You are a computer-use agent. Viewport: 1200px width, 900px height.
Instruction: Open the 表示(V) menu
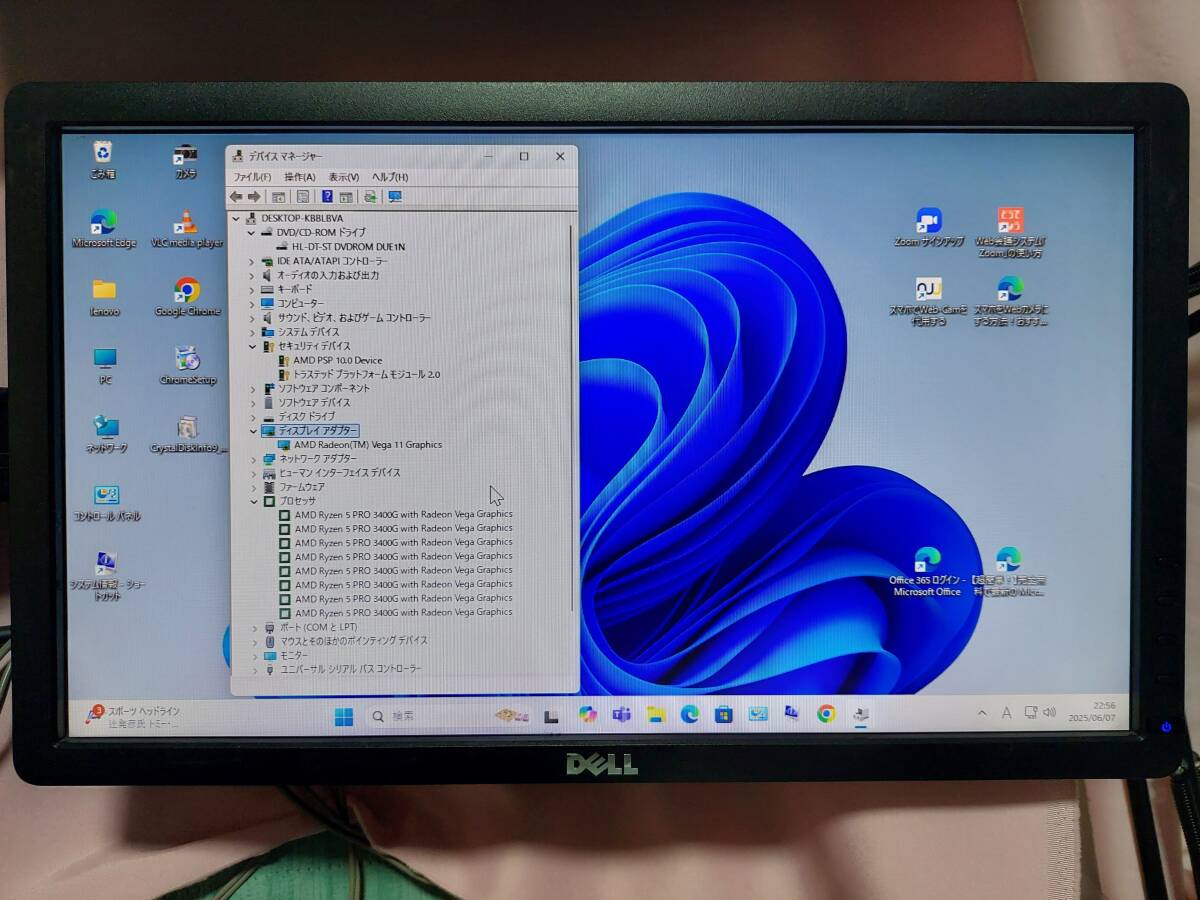pos(344,177)
